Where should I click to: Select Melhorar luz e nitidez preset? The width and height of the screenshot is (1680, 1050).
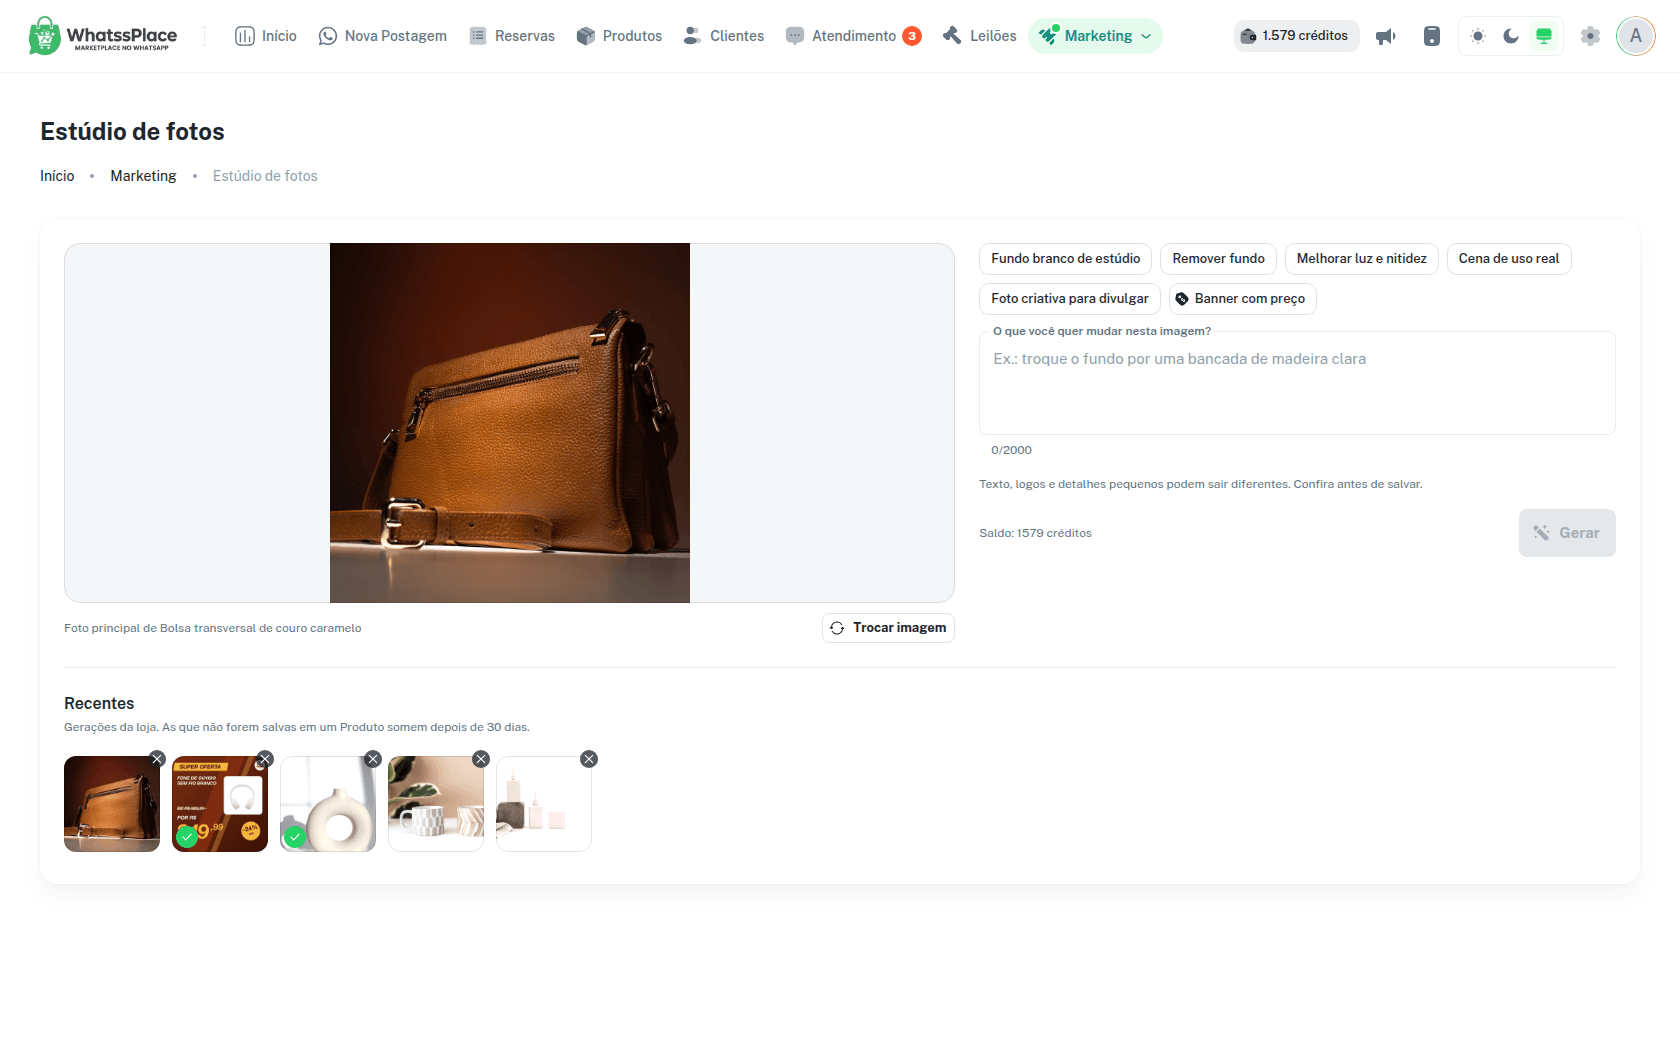pos(1361,259)
